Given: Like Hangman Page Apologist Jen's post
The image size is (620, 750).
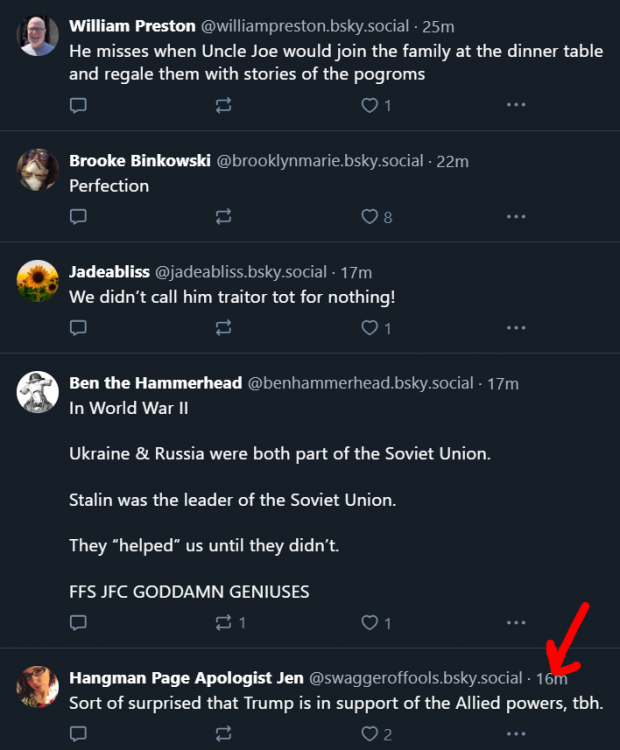Looking at the screenshot, I should (x=369, y=734).
